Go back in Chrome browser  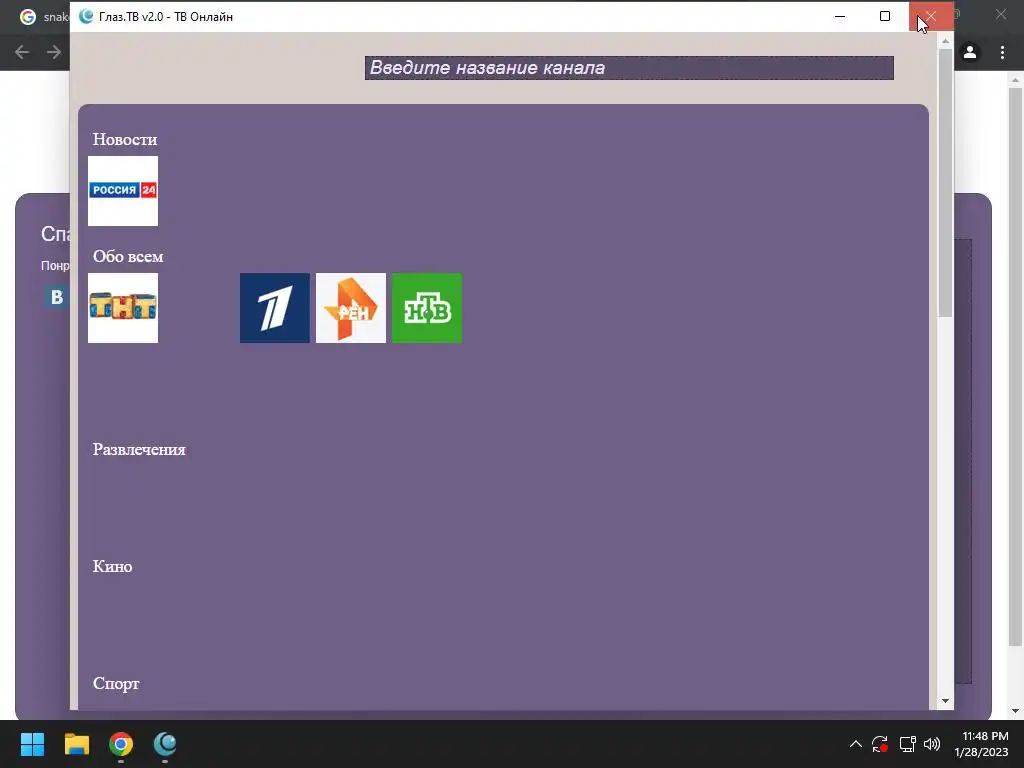(x=22, y=52)
